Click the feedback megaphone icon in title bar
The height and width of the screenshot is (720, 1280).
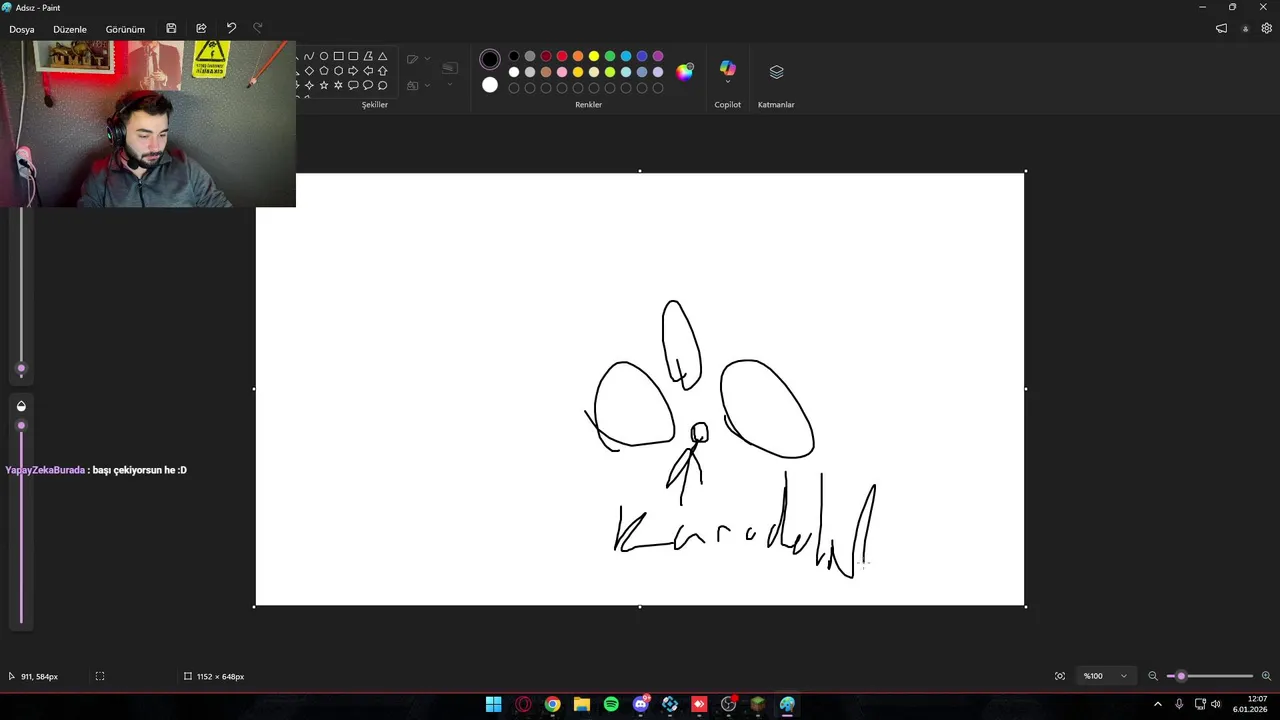(1221, 29)
